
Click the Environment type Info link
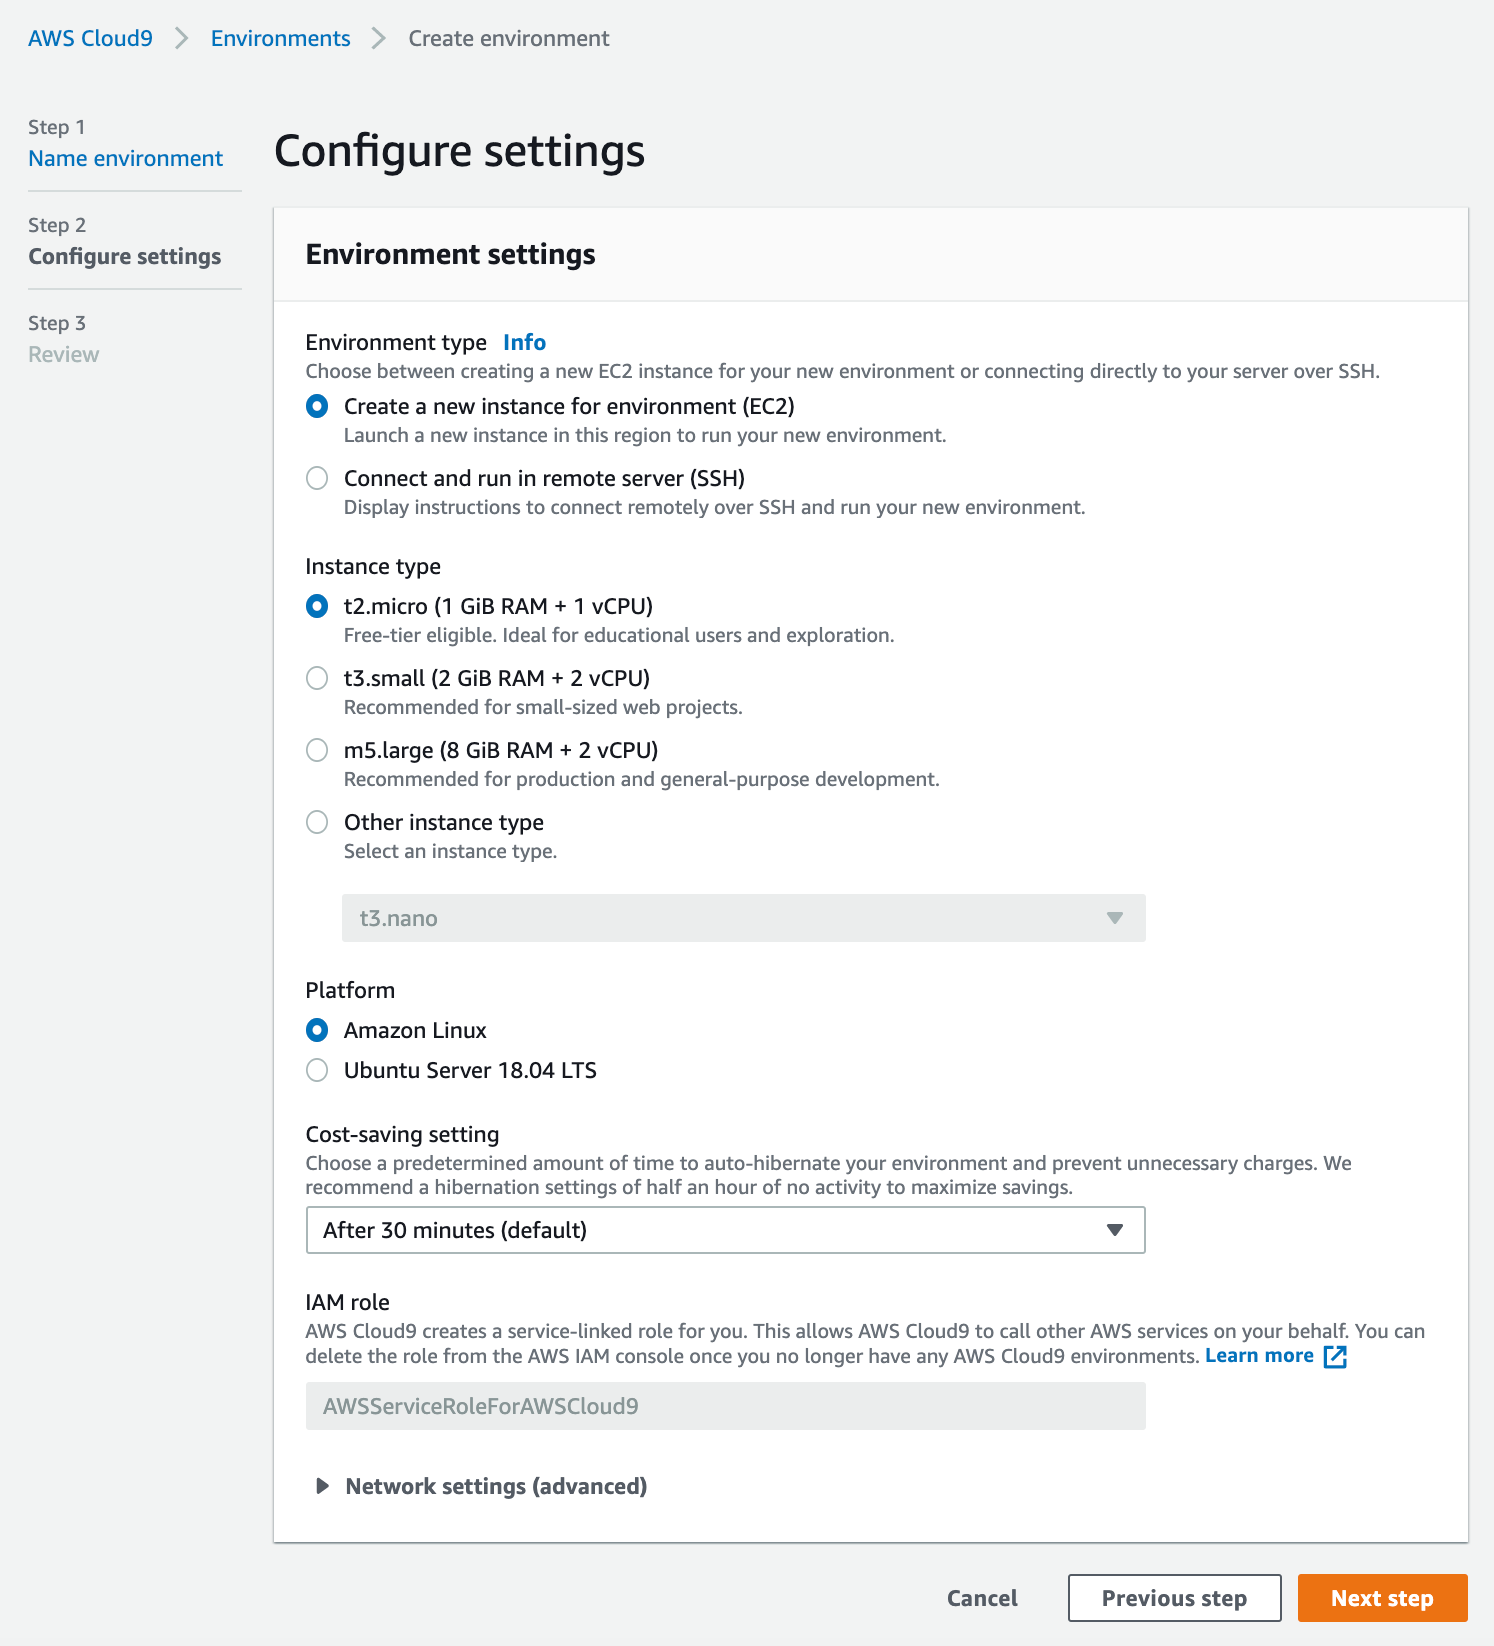524,342
